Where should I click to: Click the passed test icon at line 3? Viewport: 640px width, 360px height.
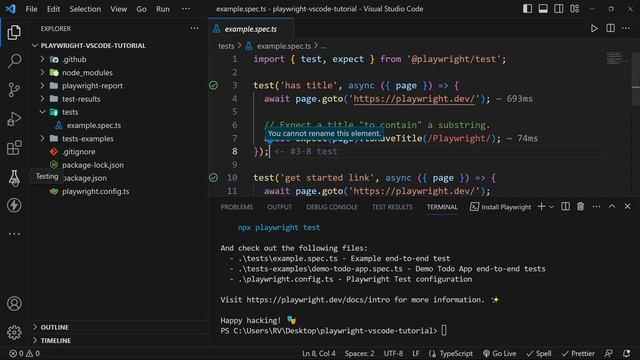[213, 85]
